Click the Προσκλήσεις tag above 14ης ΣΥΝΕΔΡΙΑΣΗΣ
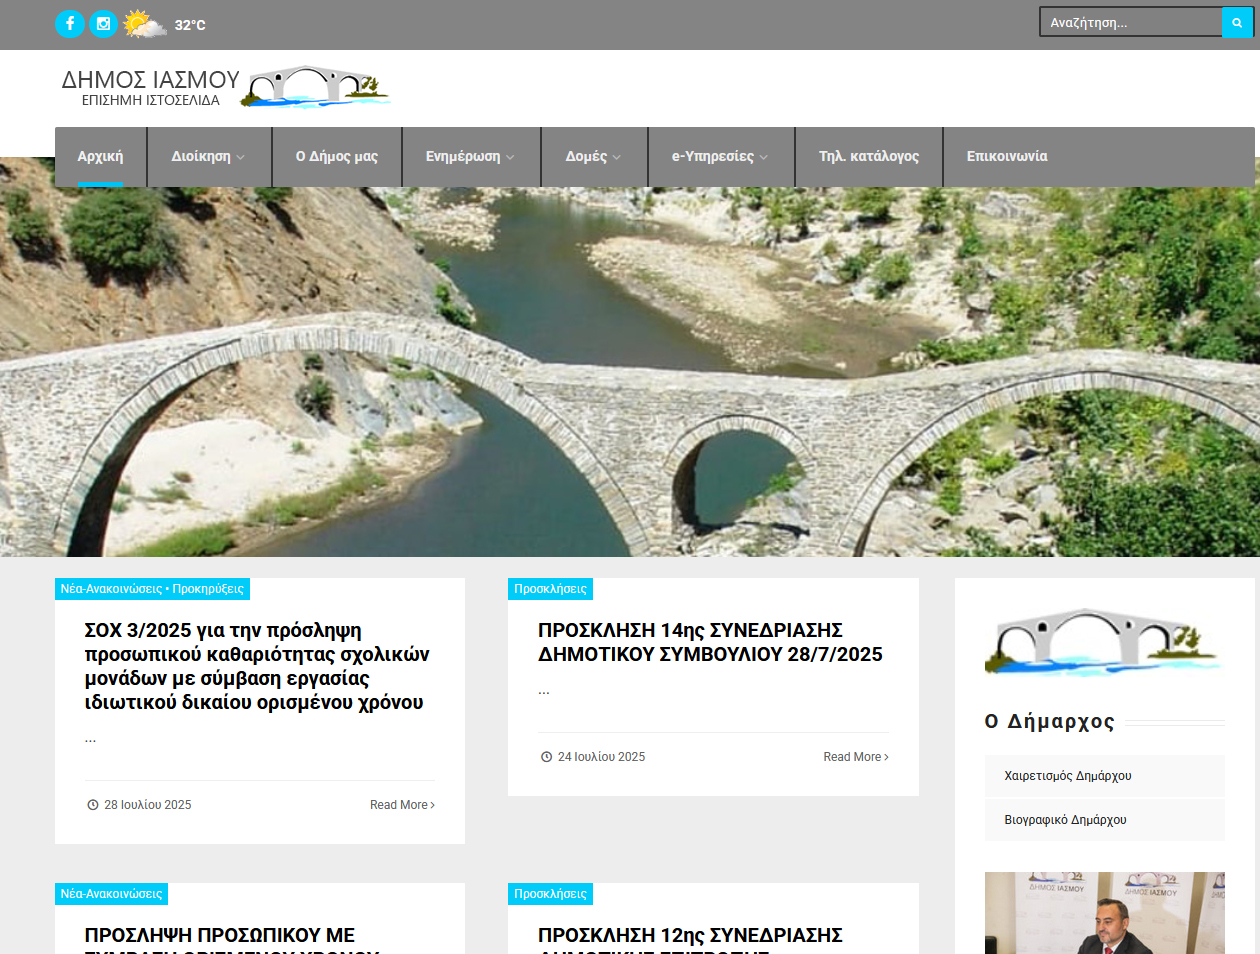The height and width of the screenshot is (954, 1260). pos(550,589)
